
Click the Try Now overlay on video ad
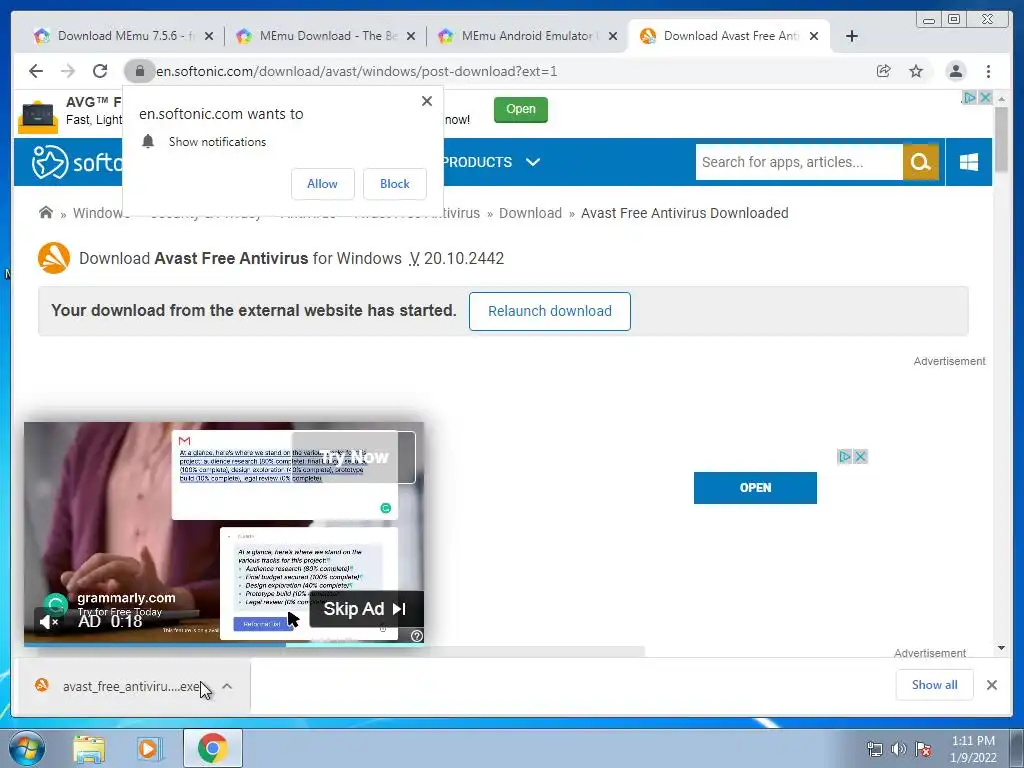[x=353, y=457]
